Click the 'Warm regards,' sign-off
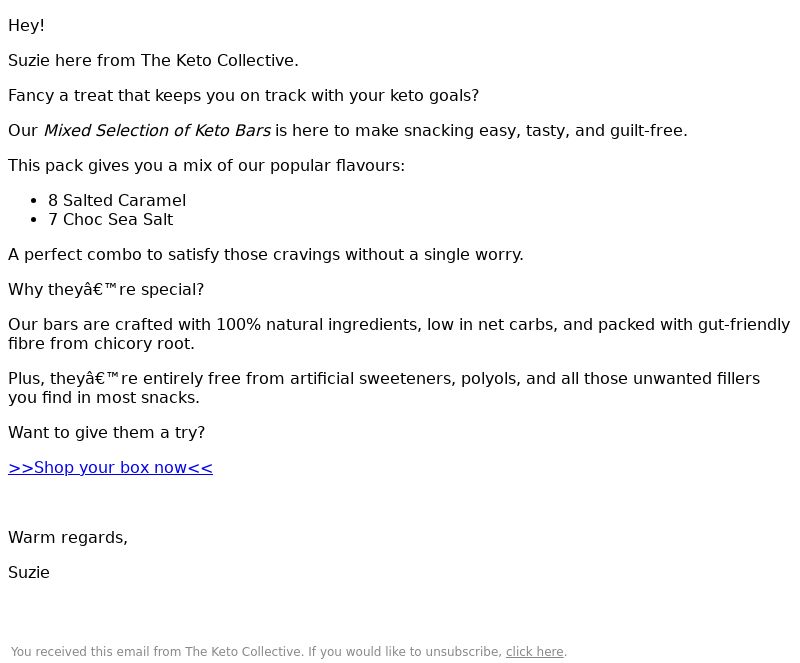 coord(68,537)
